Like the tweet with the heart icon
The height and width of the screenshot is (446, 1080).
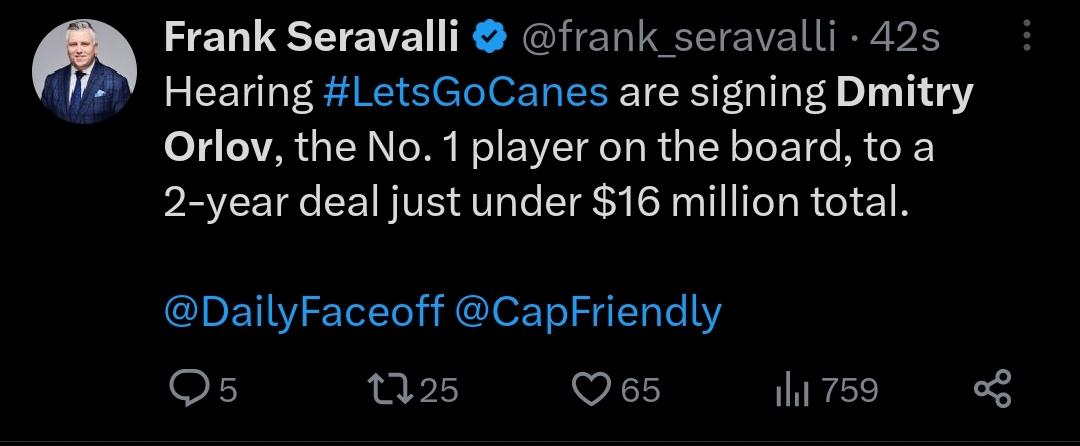coord(594,389)
